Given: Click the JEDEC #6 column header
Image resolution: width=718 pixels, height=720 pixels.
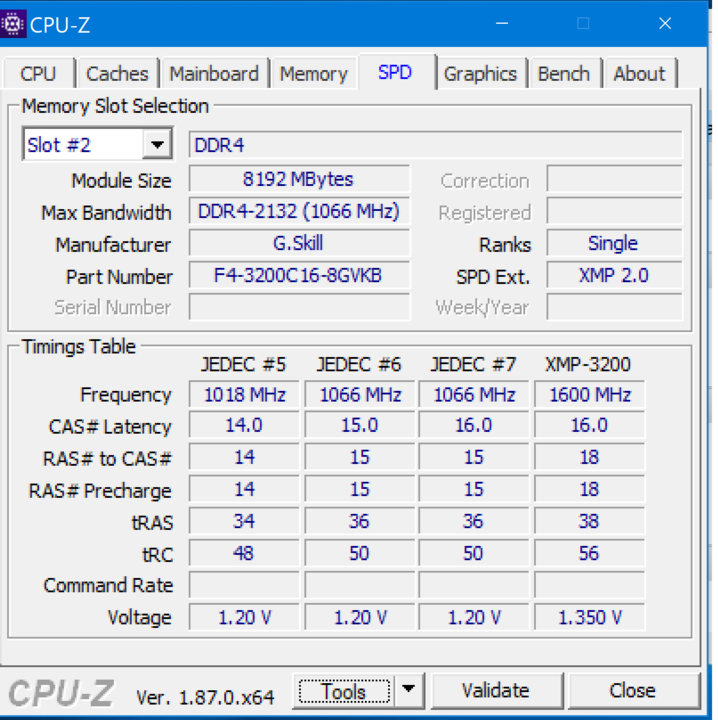Looking at the screenshot, I should [359, 365].
